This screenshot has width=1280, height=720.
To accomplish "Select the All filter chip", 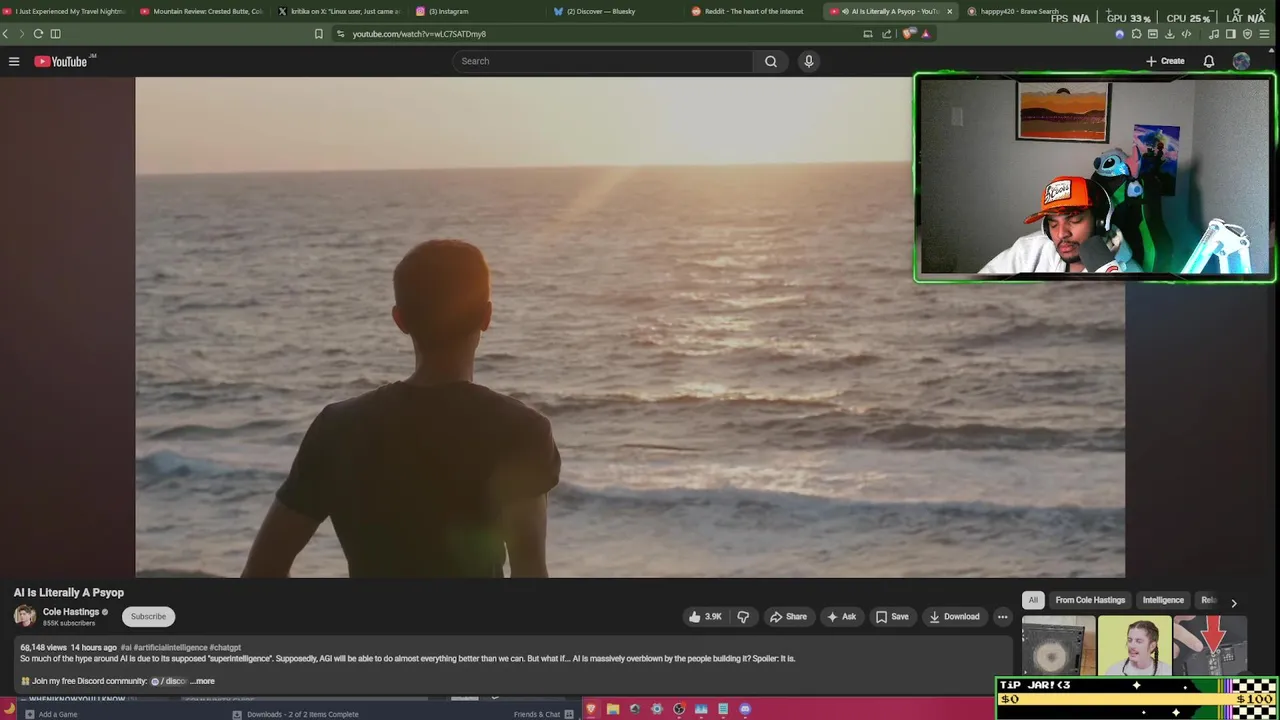I will pos(1033,600).
